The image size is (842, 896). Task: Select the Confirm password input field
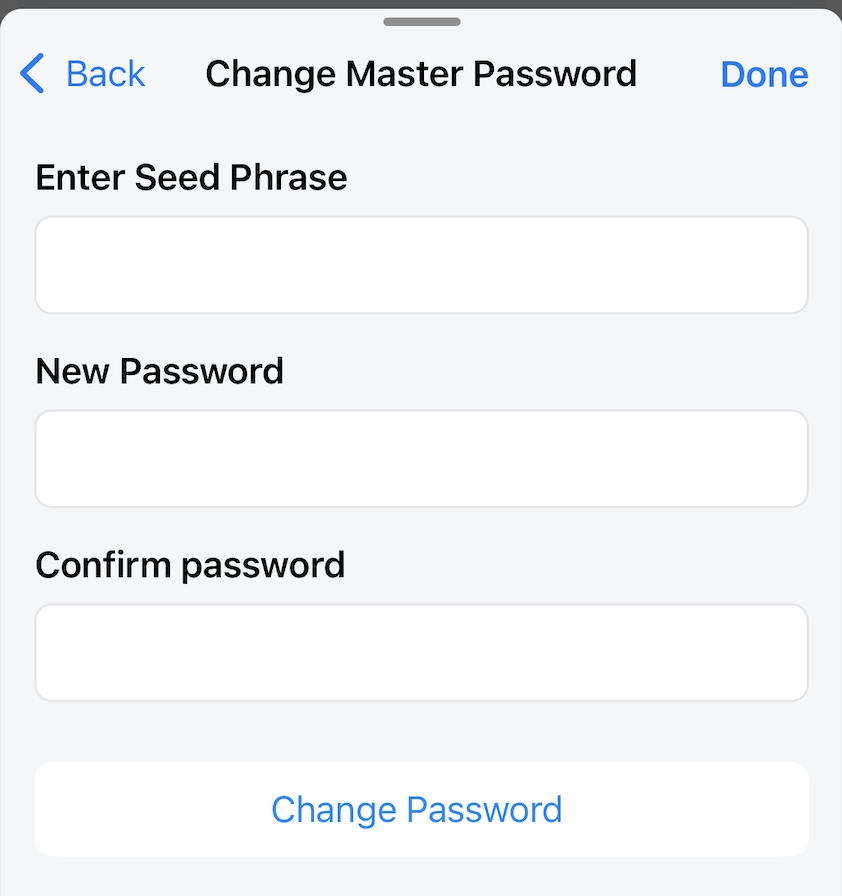(x=421, y=652)
